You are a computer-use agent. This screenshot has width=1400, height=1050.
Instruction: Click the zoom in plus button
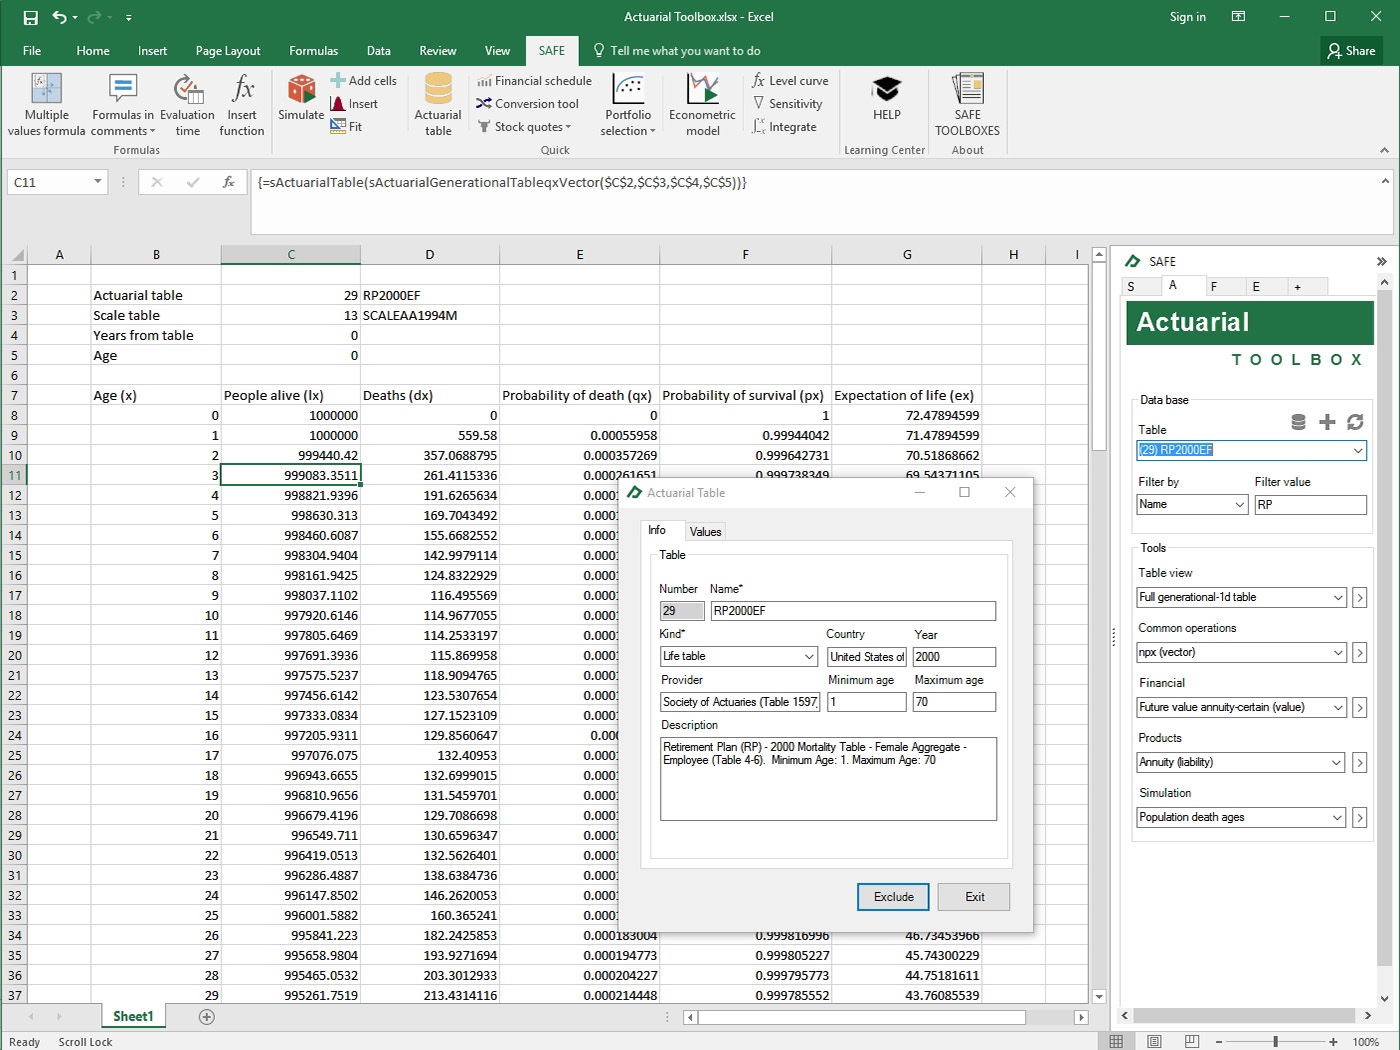[x=1333, y=1041]
